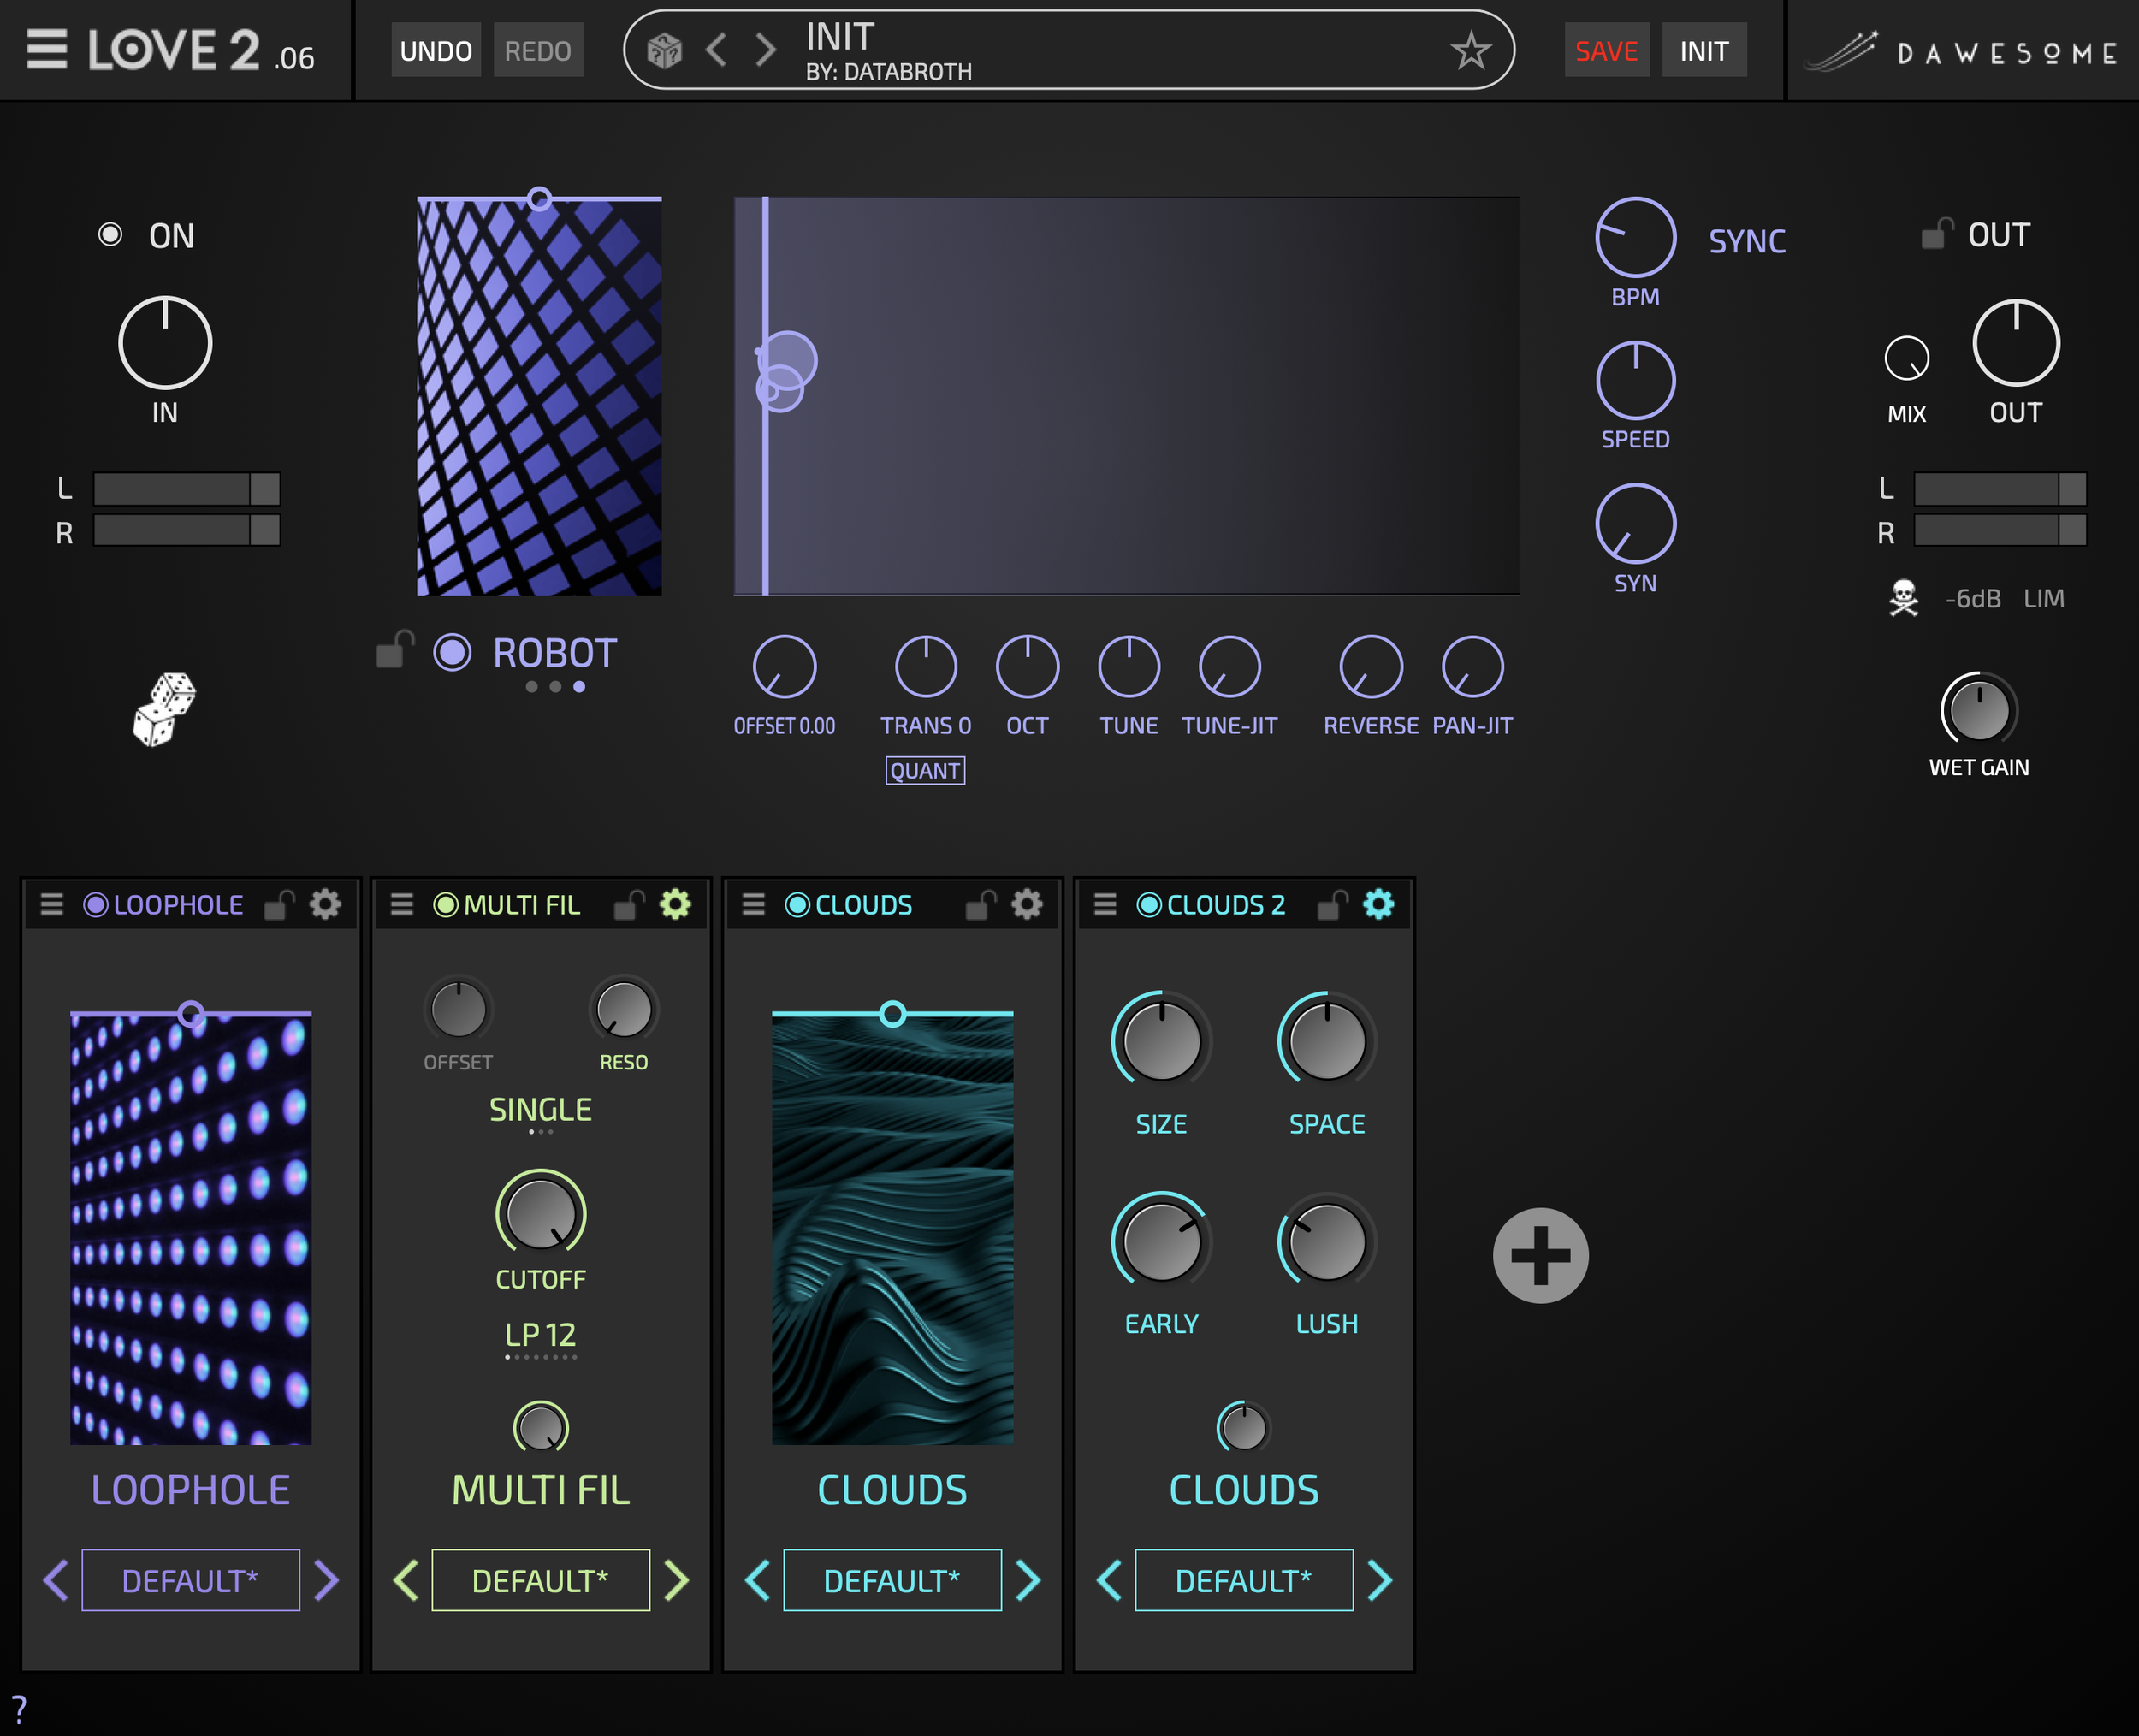Add a new effect module
The image size is (2139, 1736).
[x=1540, y=1255]
